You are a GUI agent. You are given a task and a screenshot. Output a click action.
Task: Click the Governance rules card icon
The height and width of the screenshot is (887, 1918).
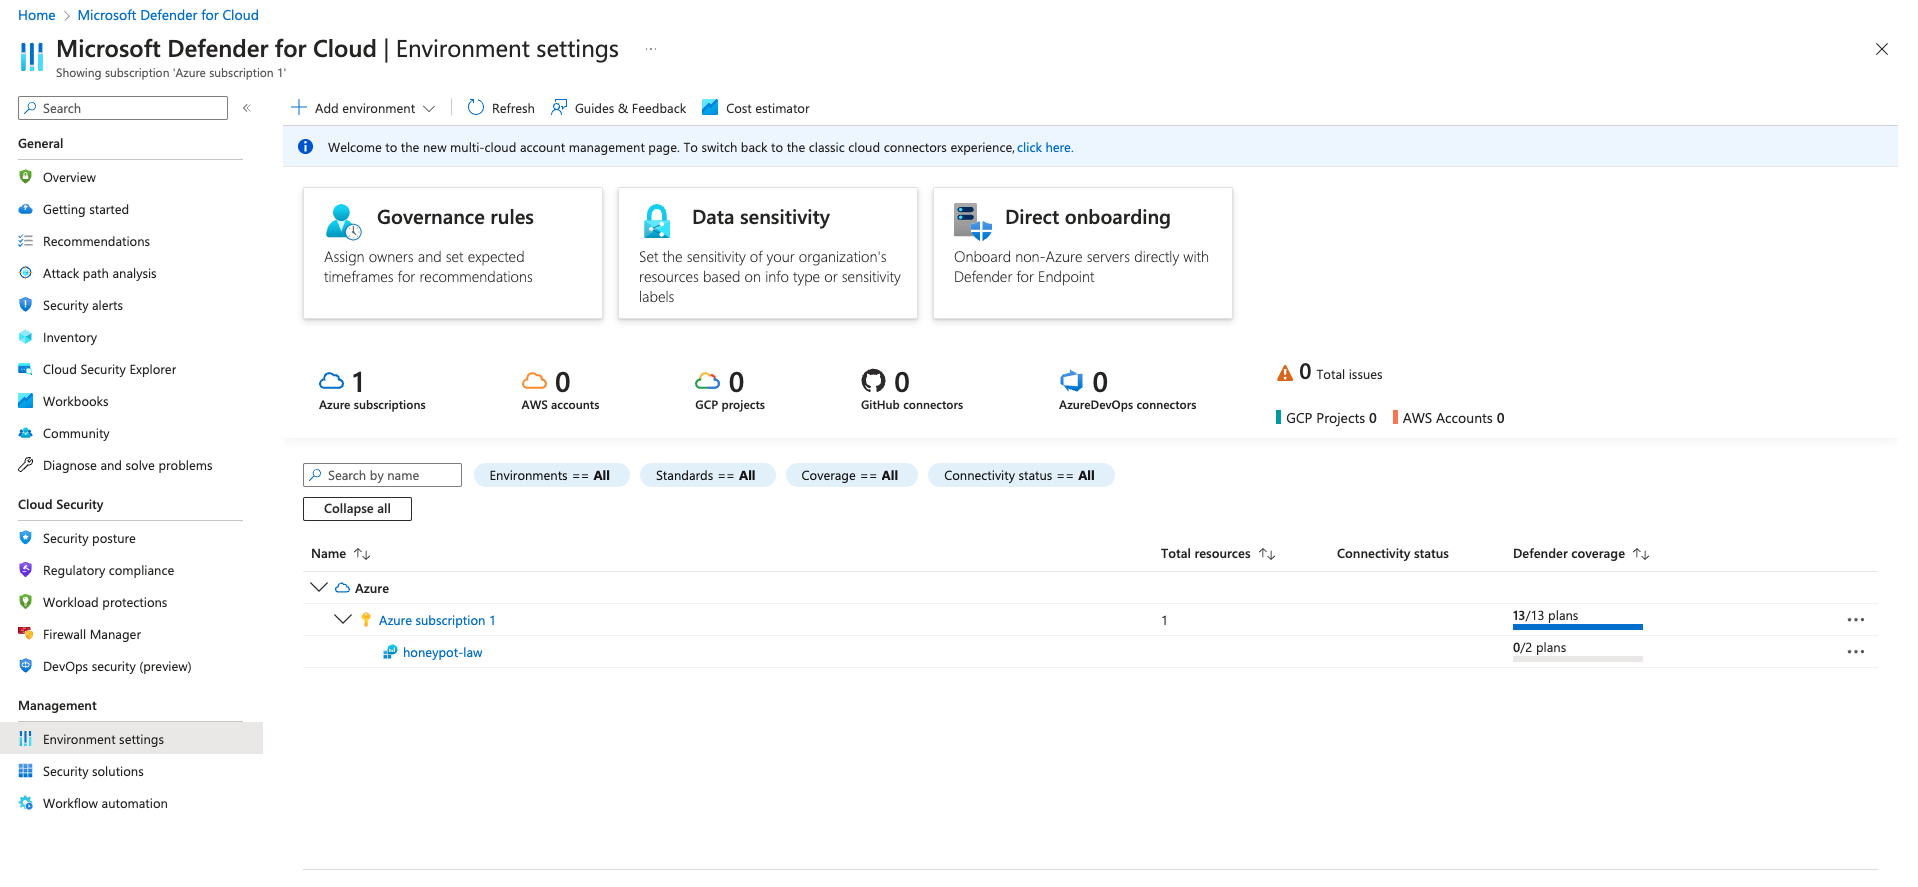click(343, 222)
